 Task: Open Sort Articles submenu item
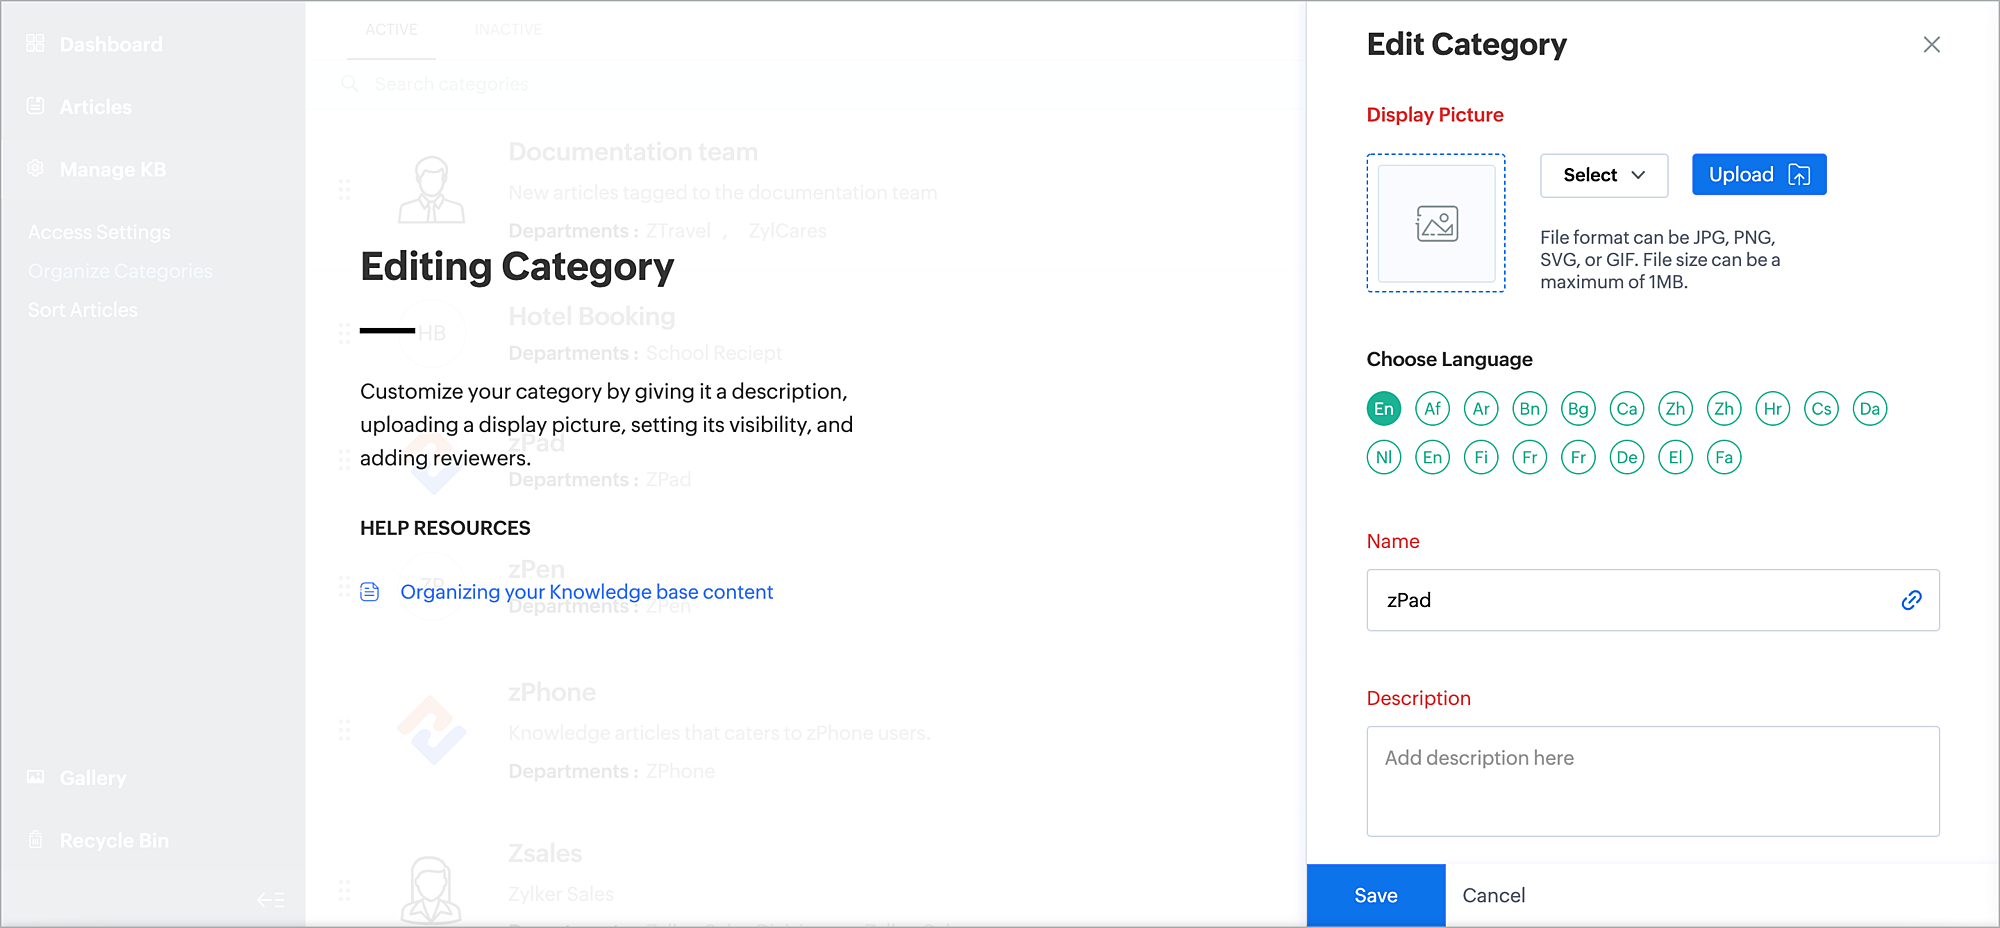pos(82,310)
